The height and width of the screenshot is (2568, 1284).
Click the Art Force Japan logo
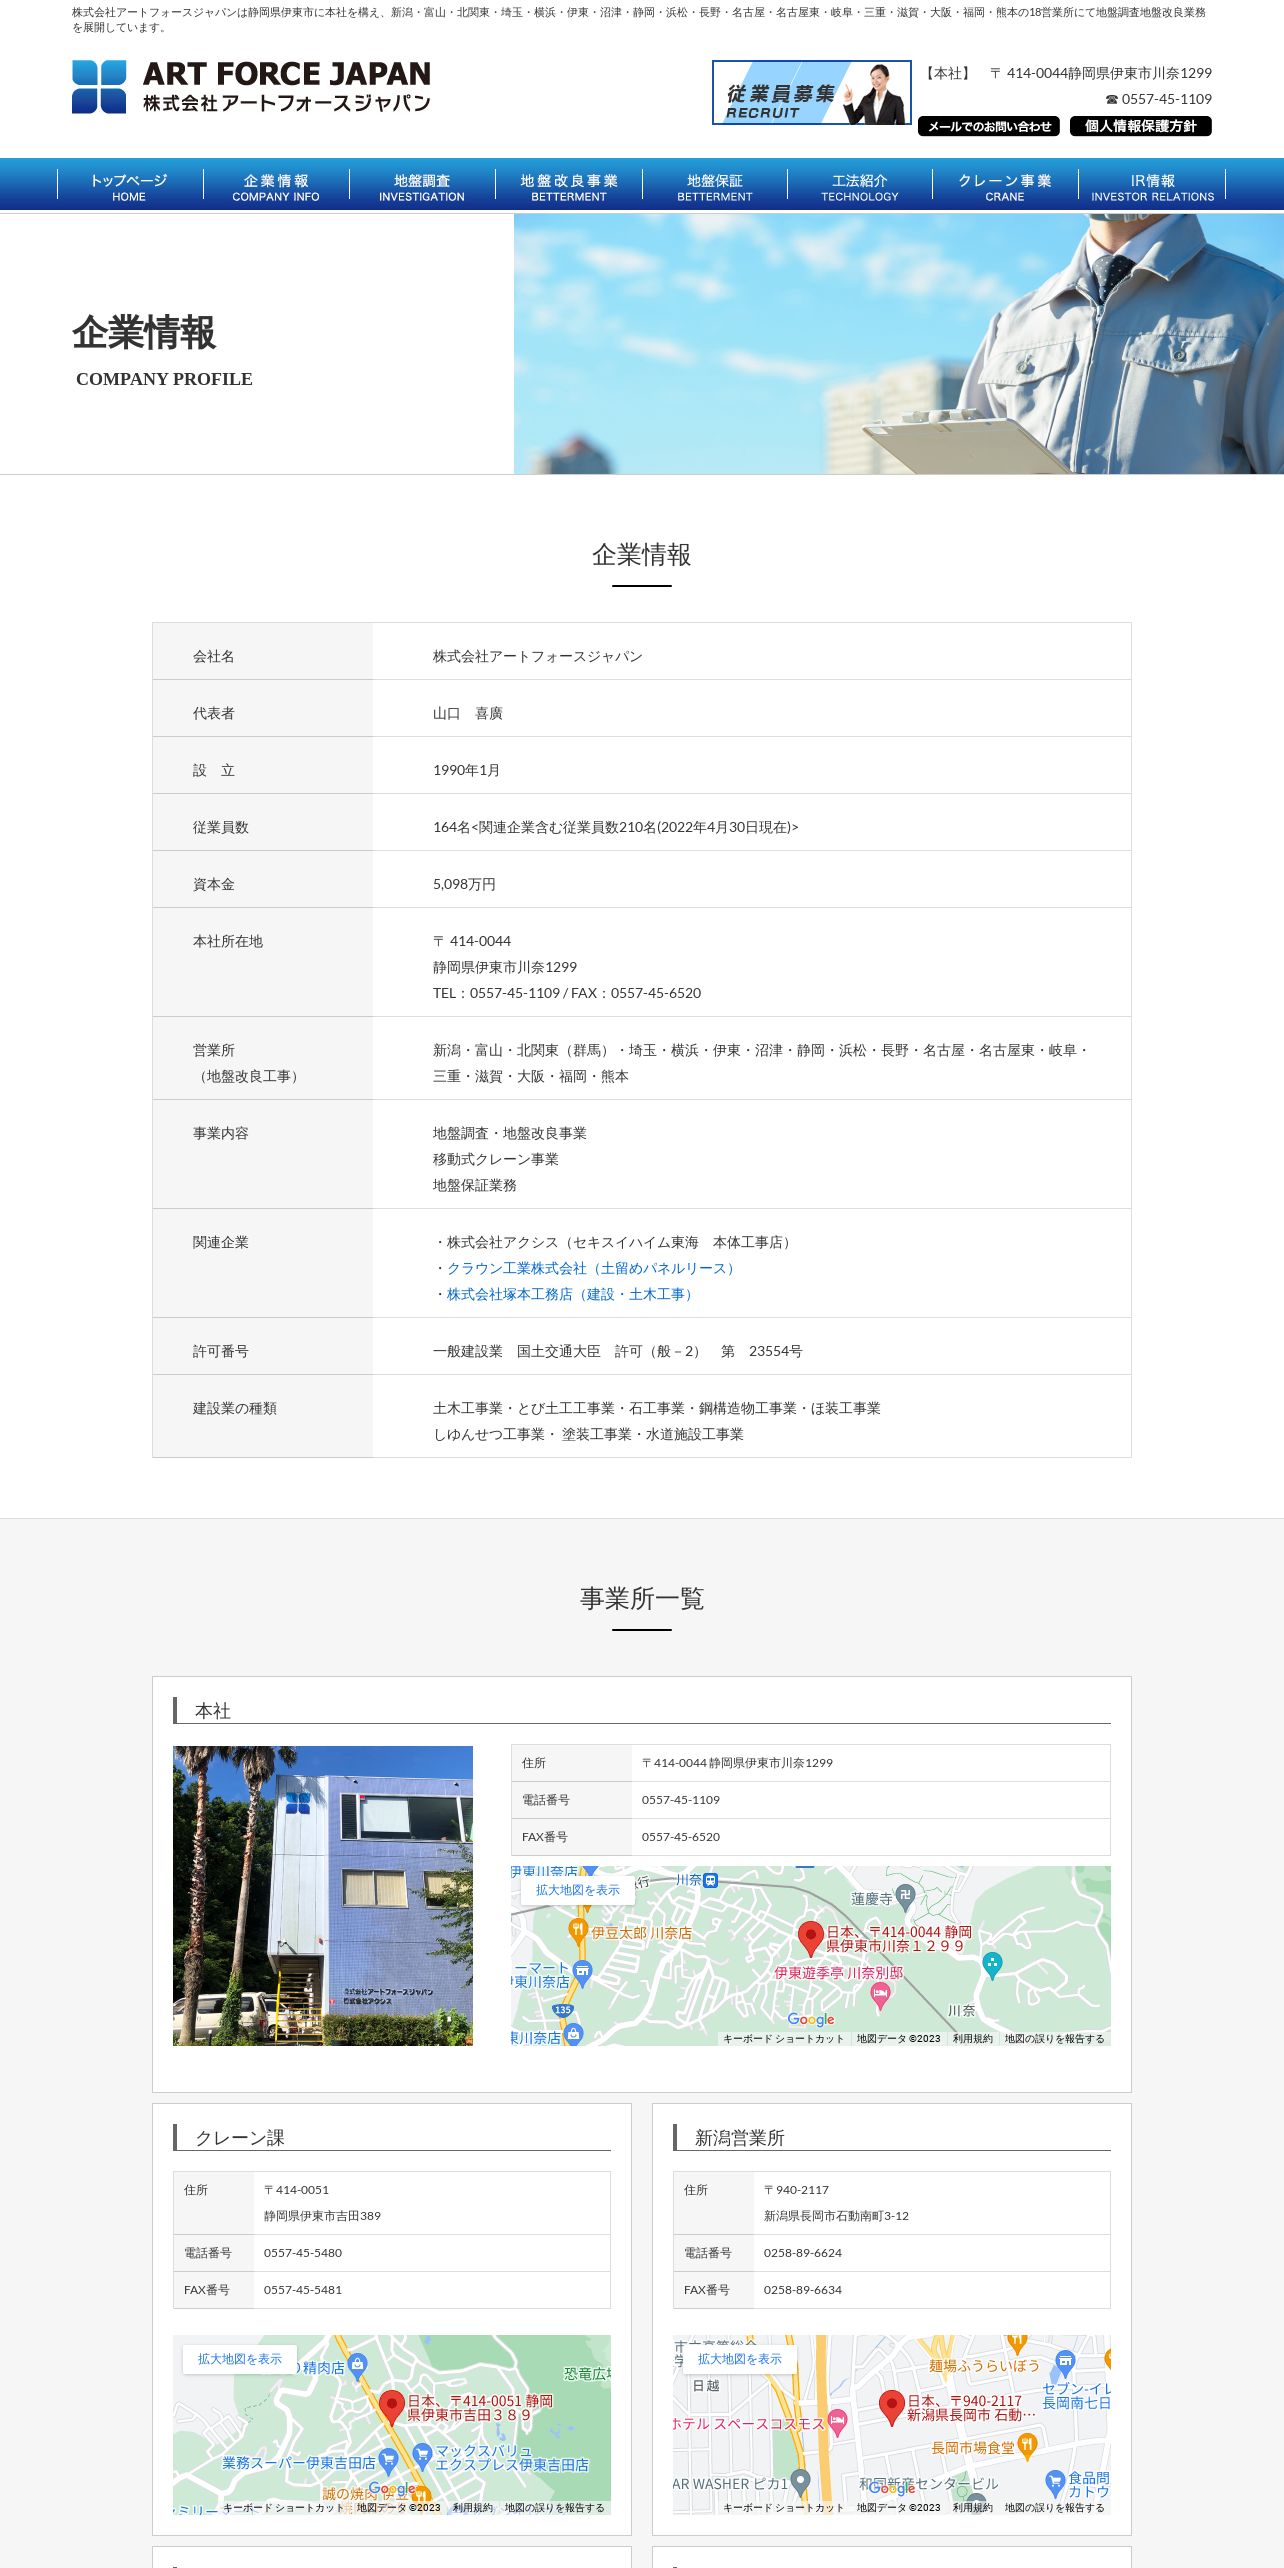coord(251,87)
